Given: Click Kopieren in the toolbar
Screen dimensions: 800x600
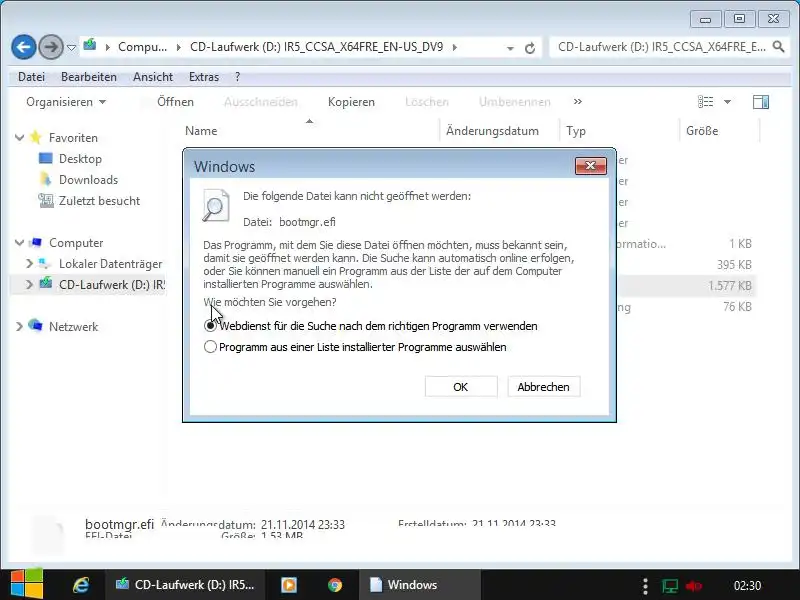Looking at the screenshot, I should [x=351, y=102].
